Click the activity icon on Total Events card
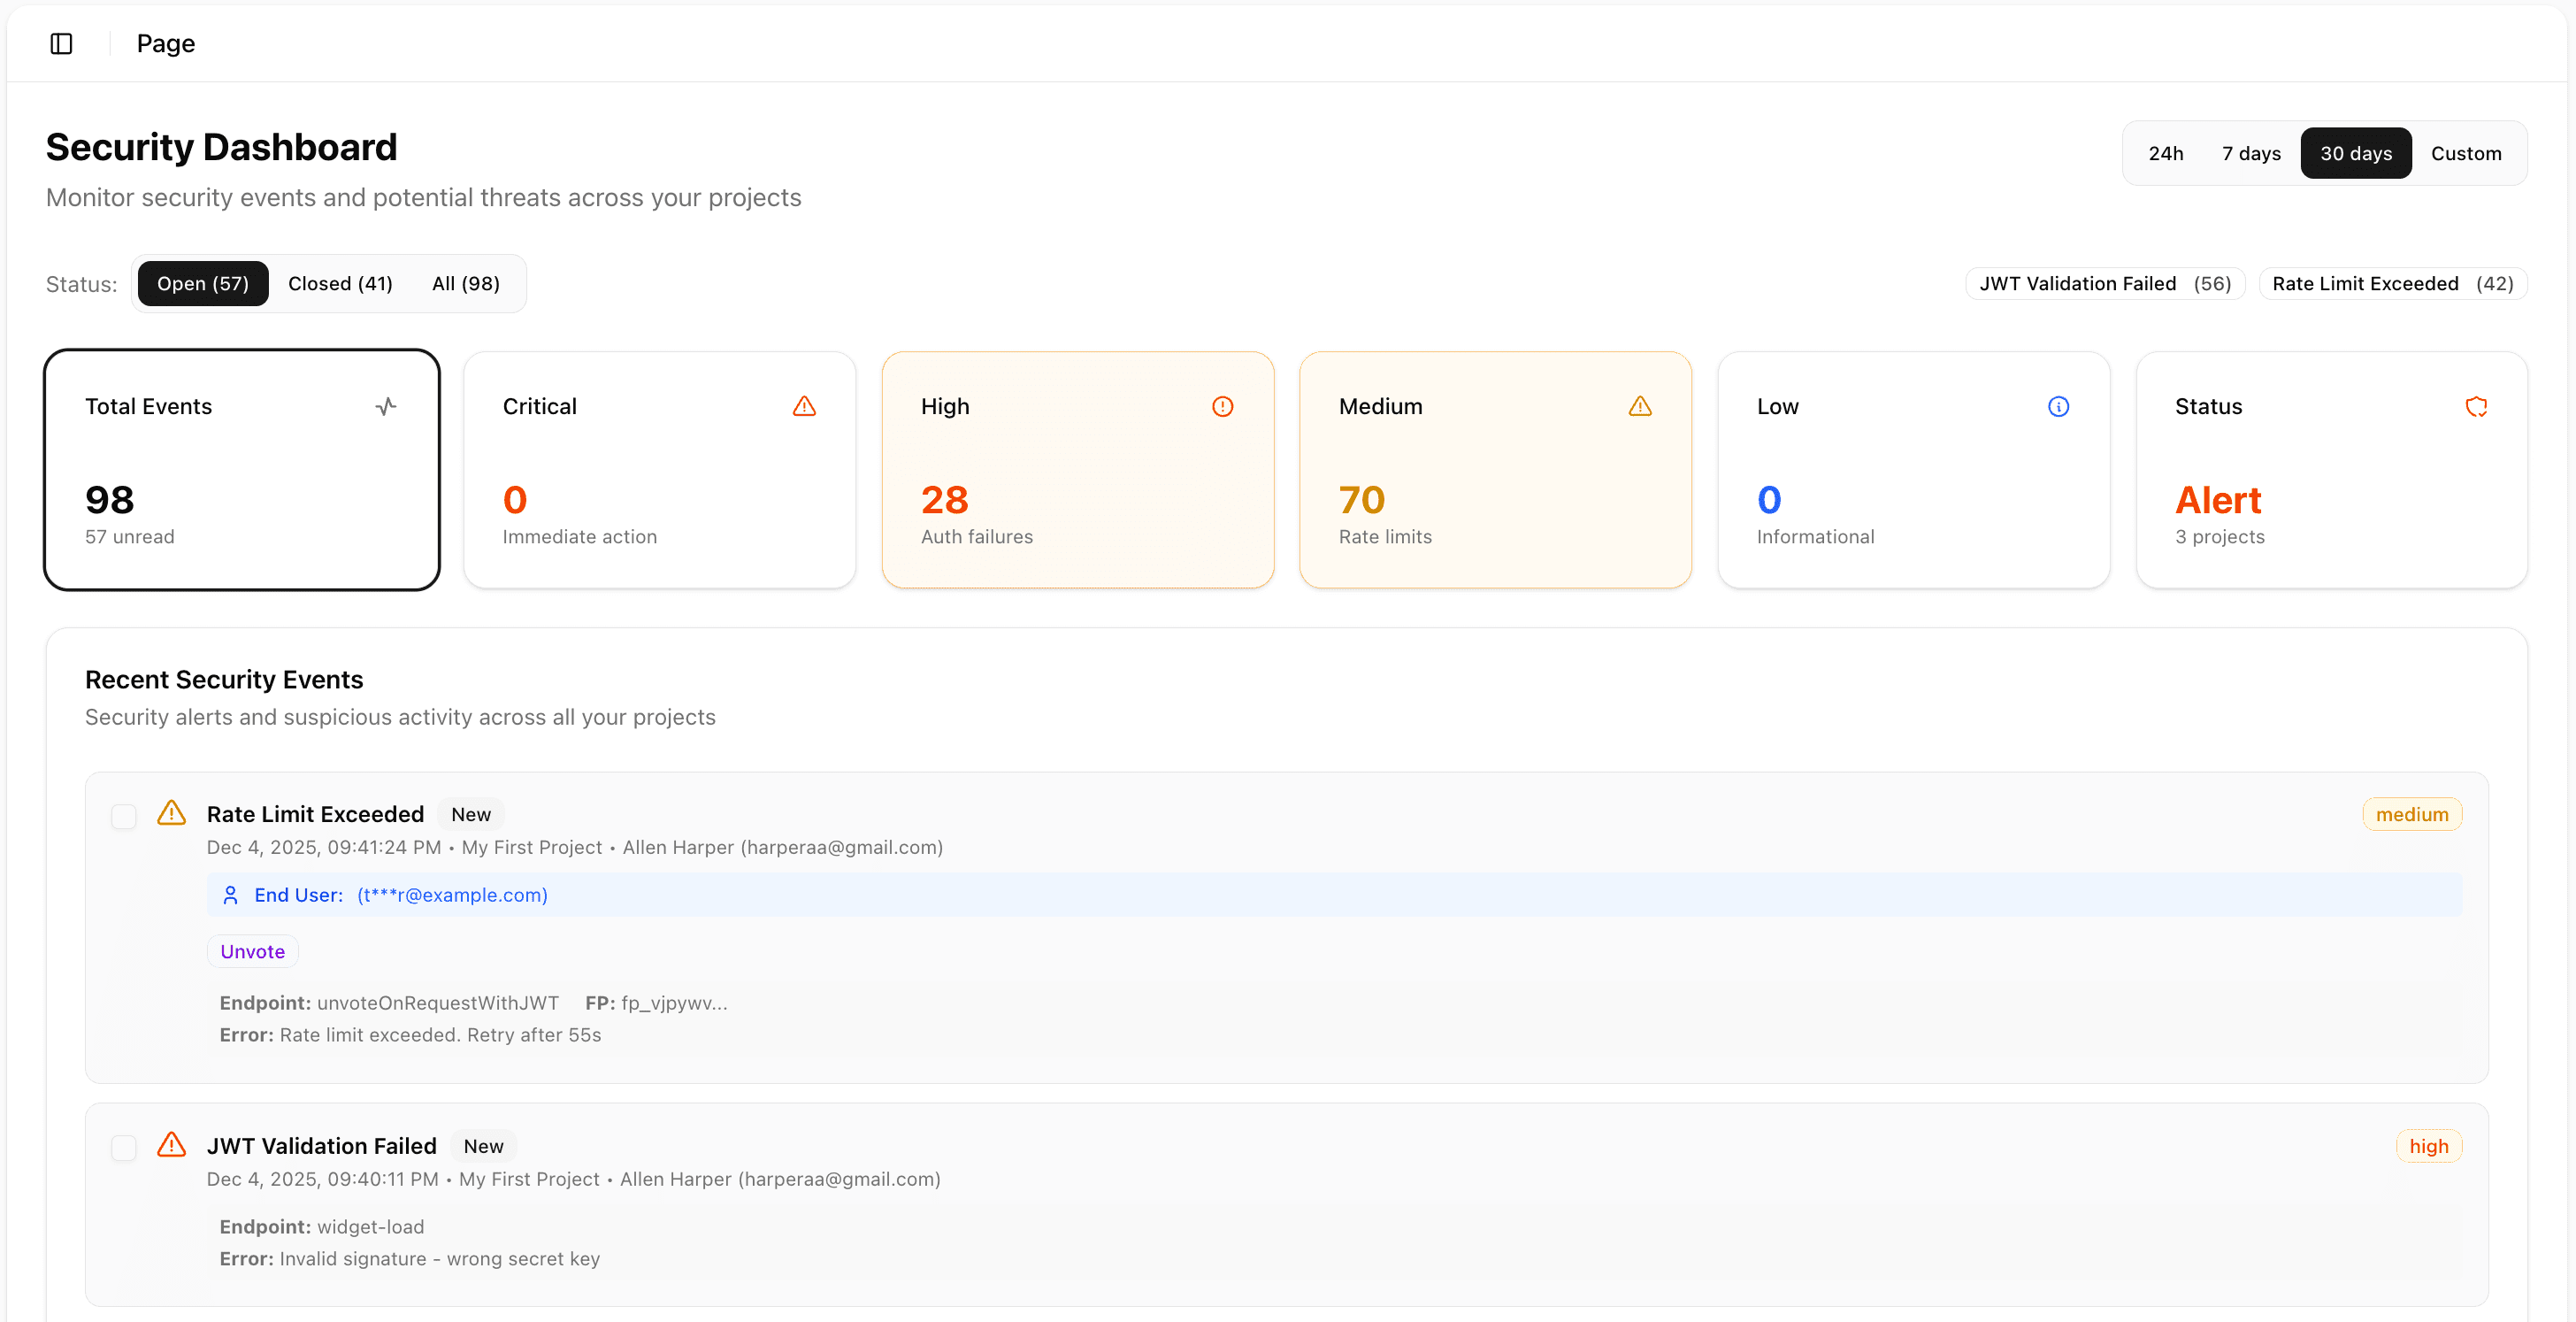This screenshot has height=1322, width=2576. click(x=386, y=406)
